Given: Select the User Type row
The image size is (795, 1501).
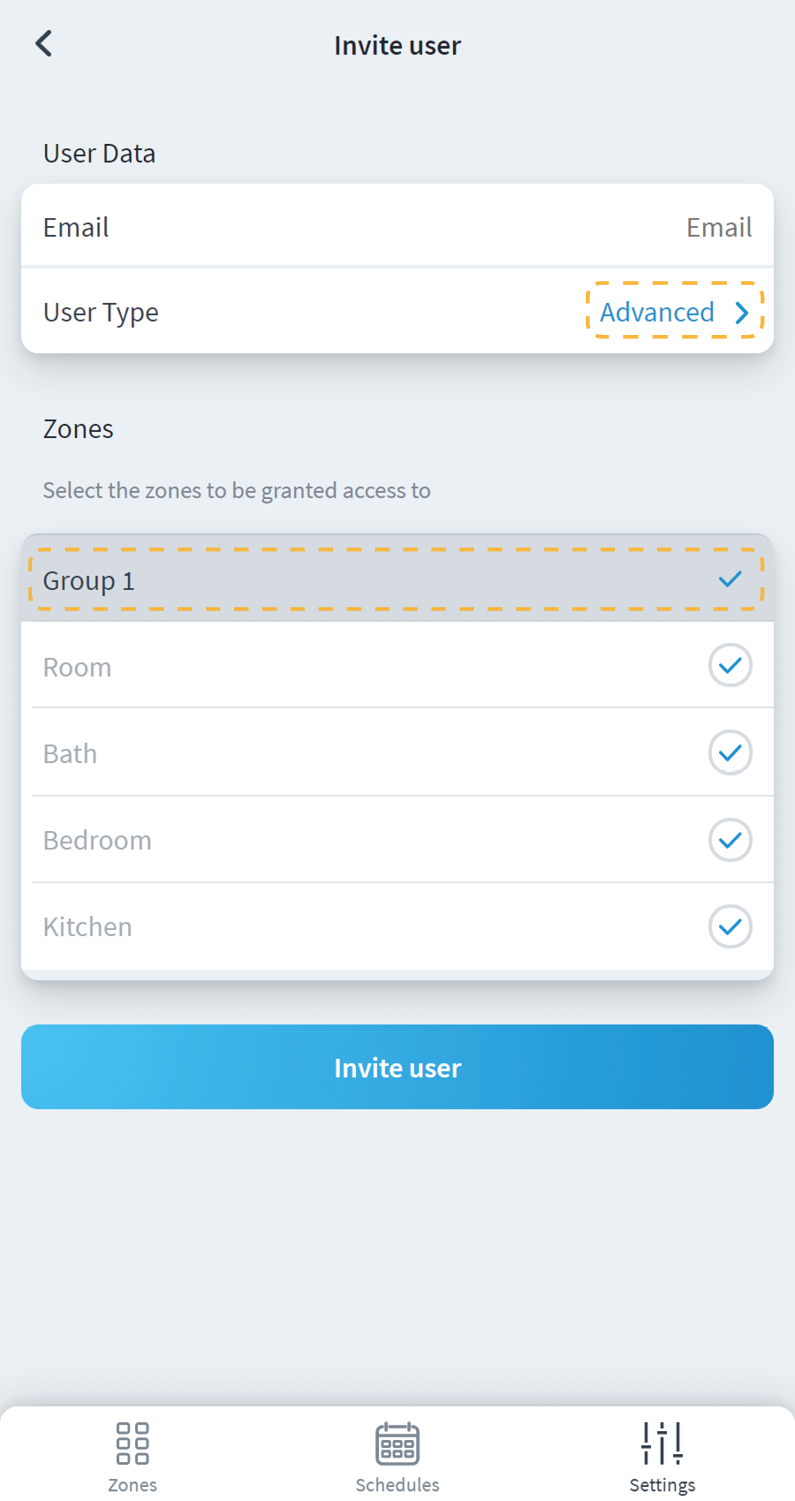Looking at the screenshot, I should coord(100,312).
